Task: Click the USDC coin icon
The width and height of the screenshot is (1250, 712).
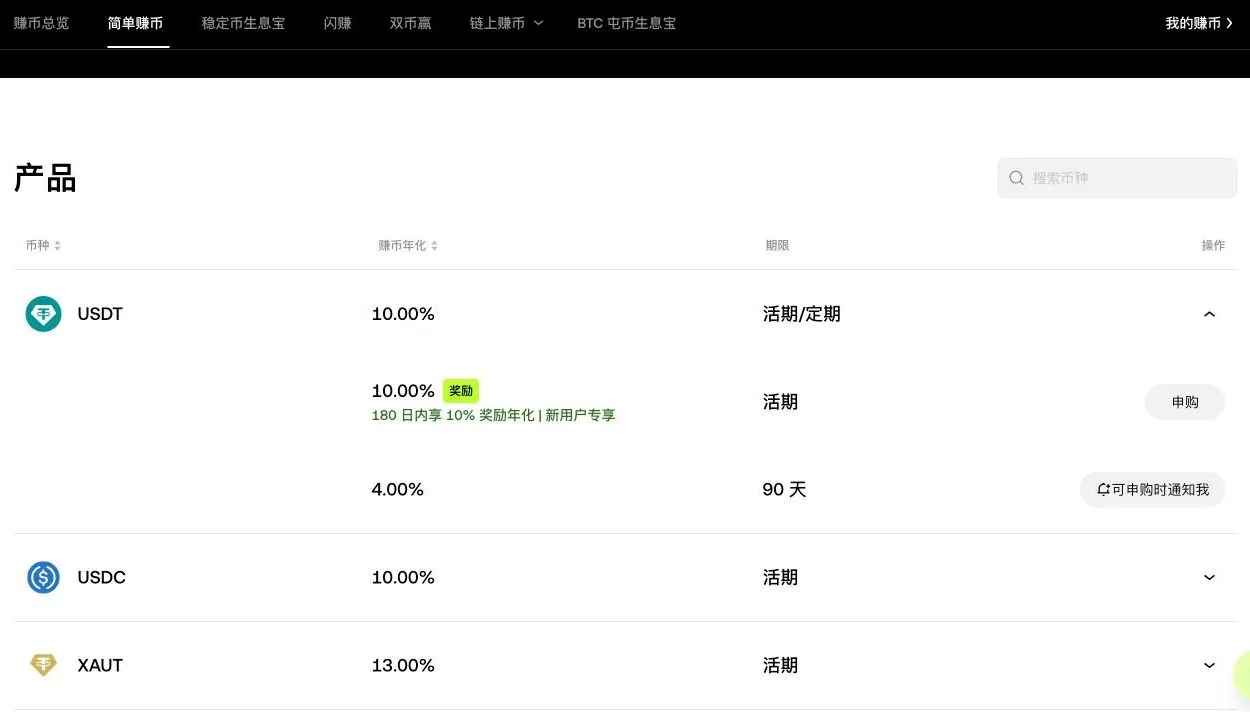Action: (43, 578)
